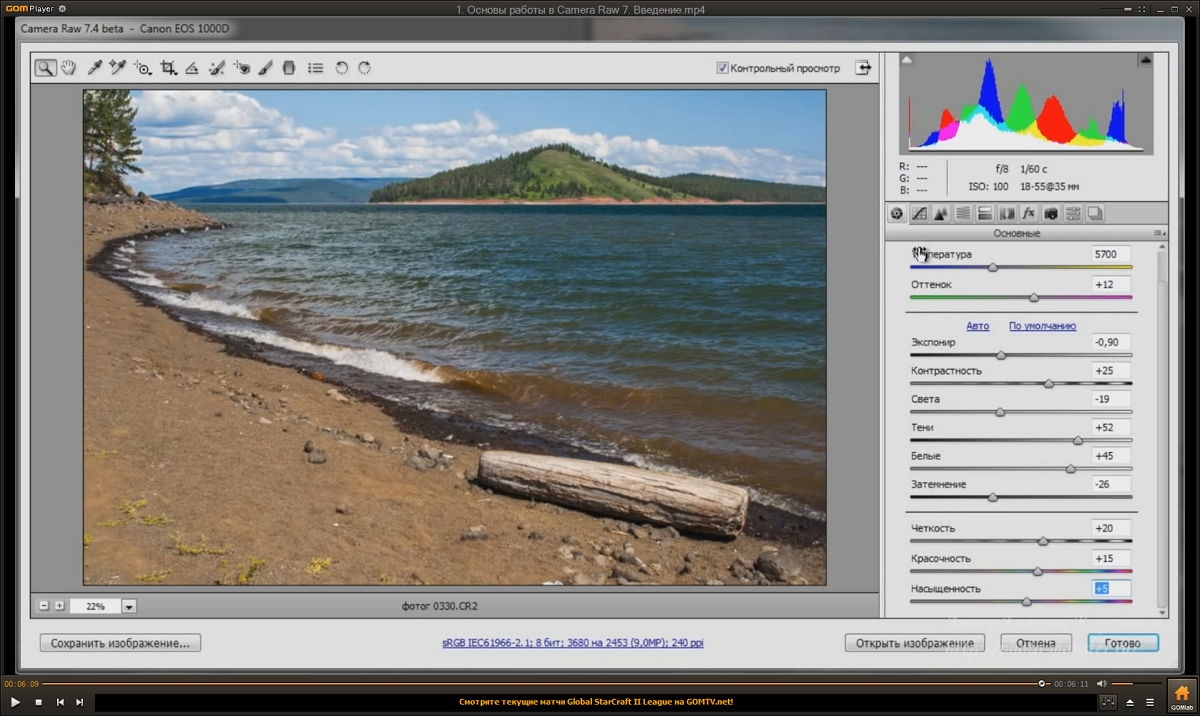This screenshot has height=716, width=1200.
Task: Open the zoom level dropdown
Action: point(129,606)
